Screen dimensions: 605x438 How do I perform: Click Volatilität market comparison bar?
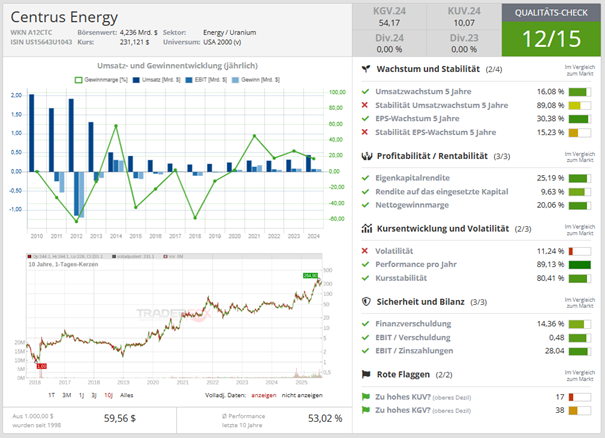580,251
